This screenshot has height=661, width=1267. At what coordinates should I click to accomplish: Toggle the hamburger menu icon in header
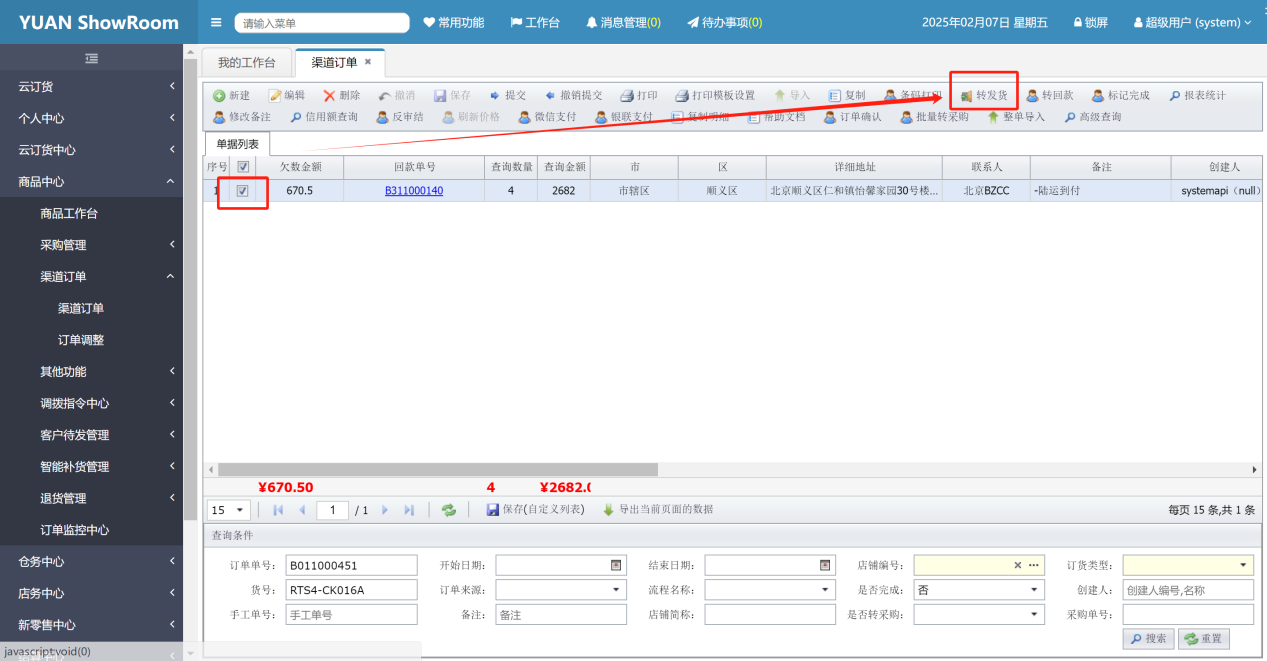coord(217,22)
